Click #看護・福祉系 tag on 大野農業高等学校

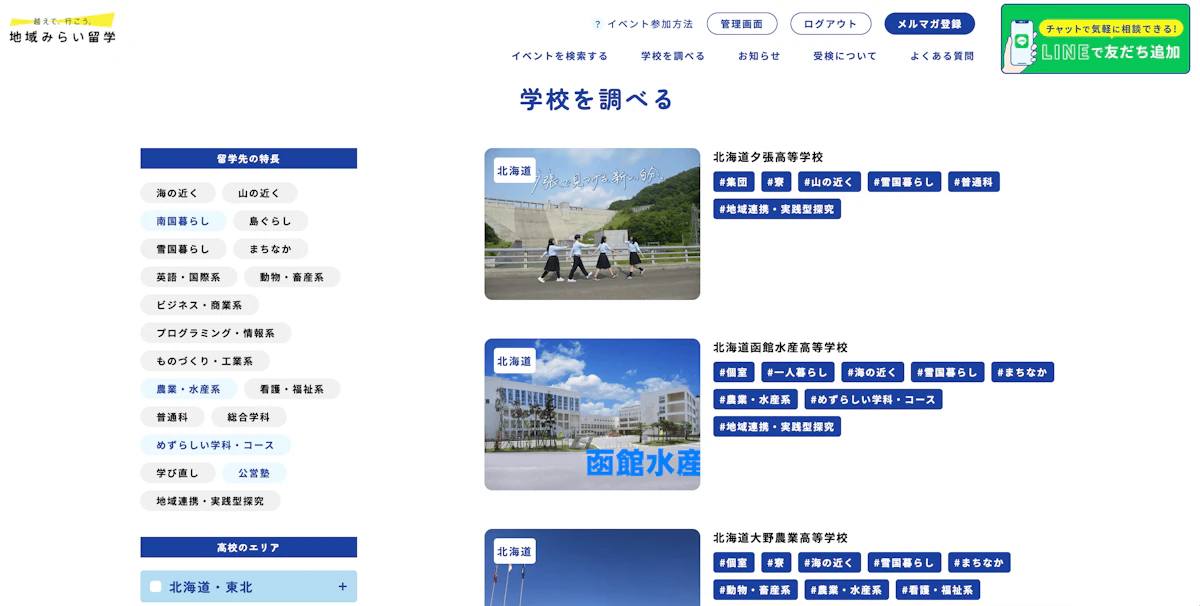[937, 590]
